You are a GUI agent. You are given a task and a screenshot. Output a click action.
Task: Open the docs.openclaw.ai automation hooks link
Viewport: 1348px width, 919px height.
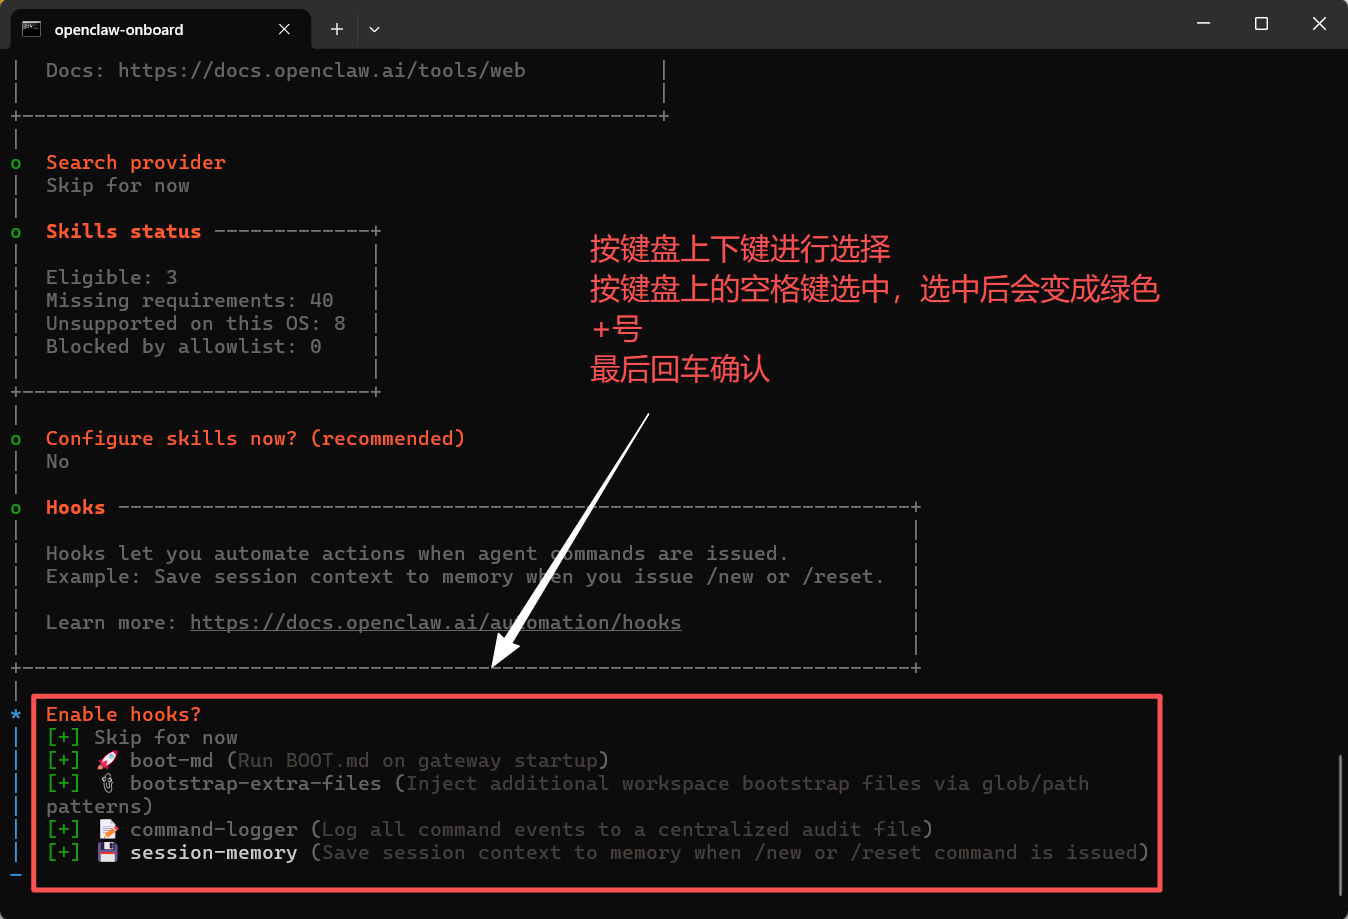(435, 623)
